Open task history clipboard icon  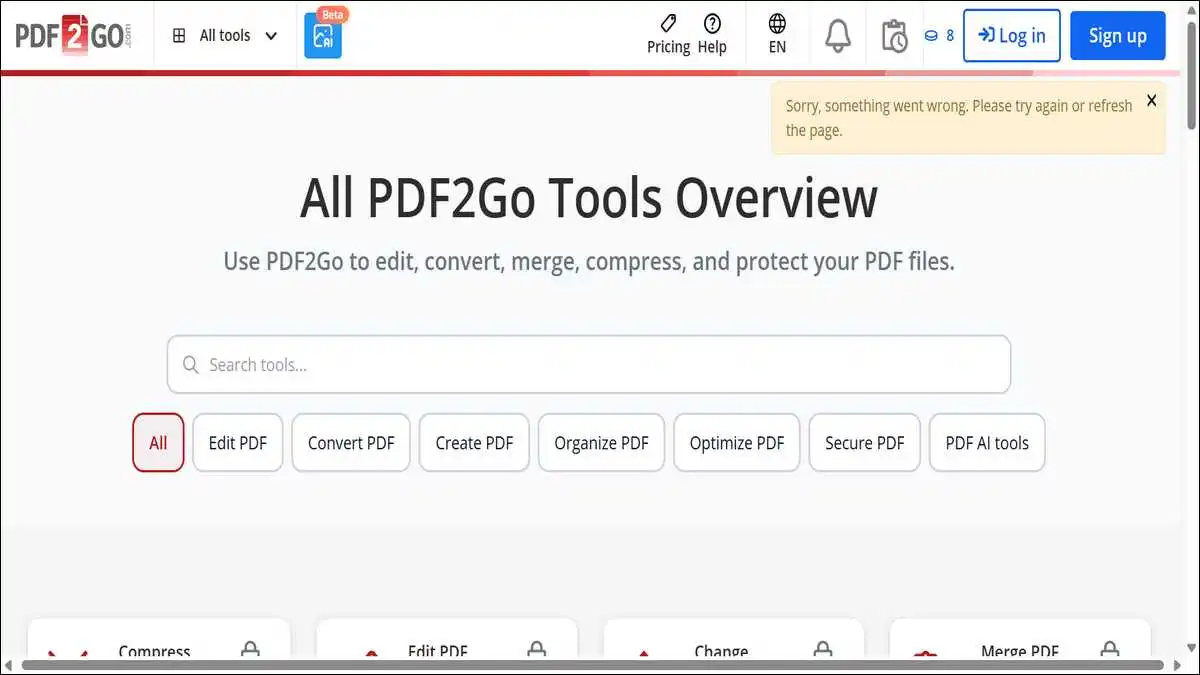click(x=894, y=36)
